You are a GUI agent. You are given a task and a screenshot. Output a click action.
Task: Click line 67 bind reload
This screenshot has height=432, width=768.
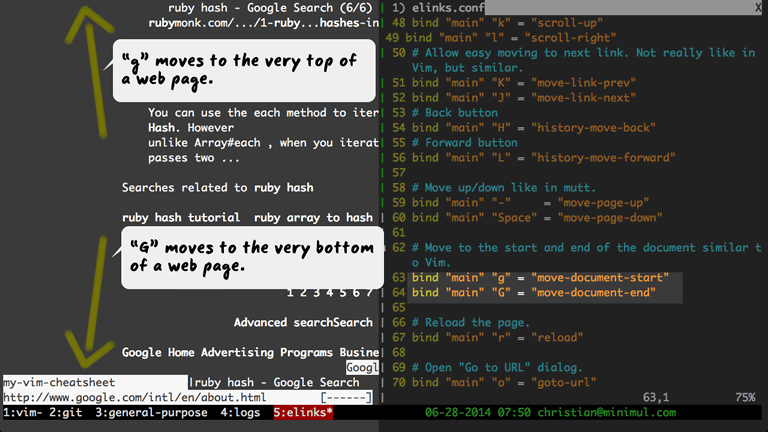497,337
